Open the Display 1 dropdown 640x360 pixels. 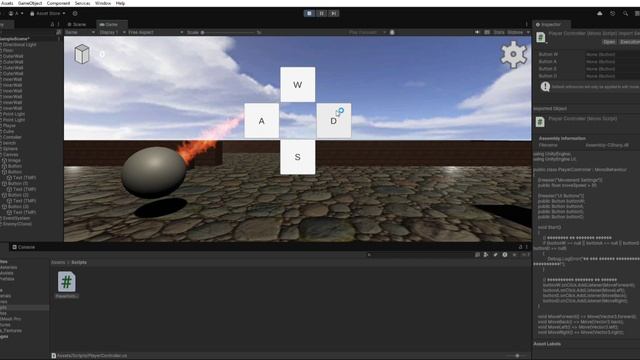(112, 32)
